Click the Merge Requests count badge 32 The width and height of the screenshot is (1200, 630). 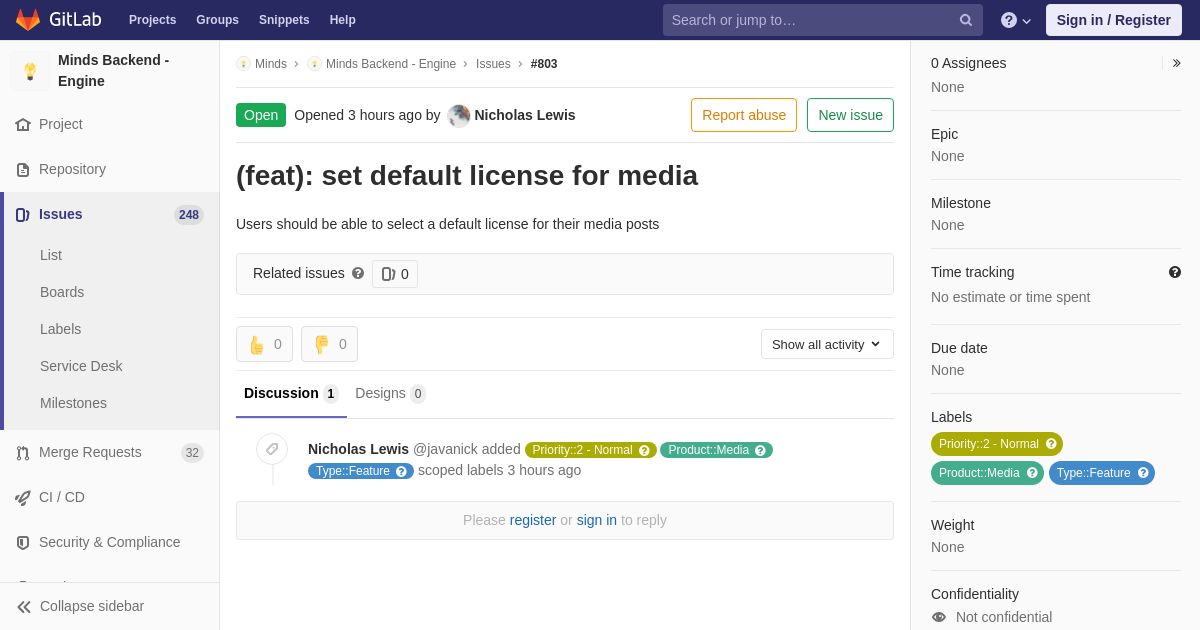[x=192, y=453]
